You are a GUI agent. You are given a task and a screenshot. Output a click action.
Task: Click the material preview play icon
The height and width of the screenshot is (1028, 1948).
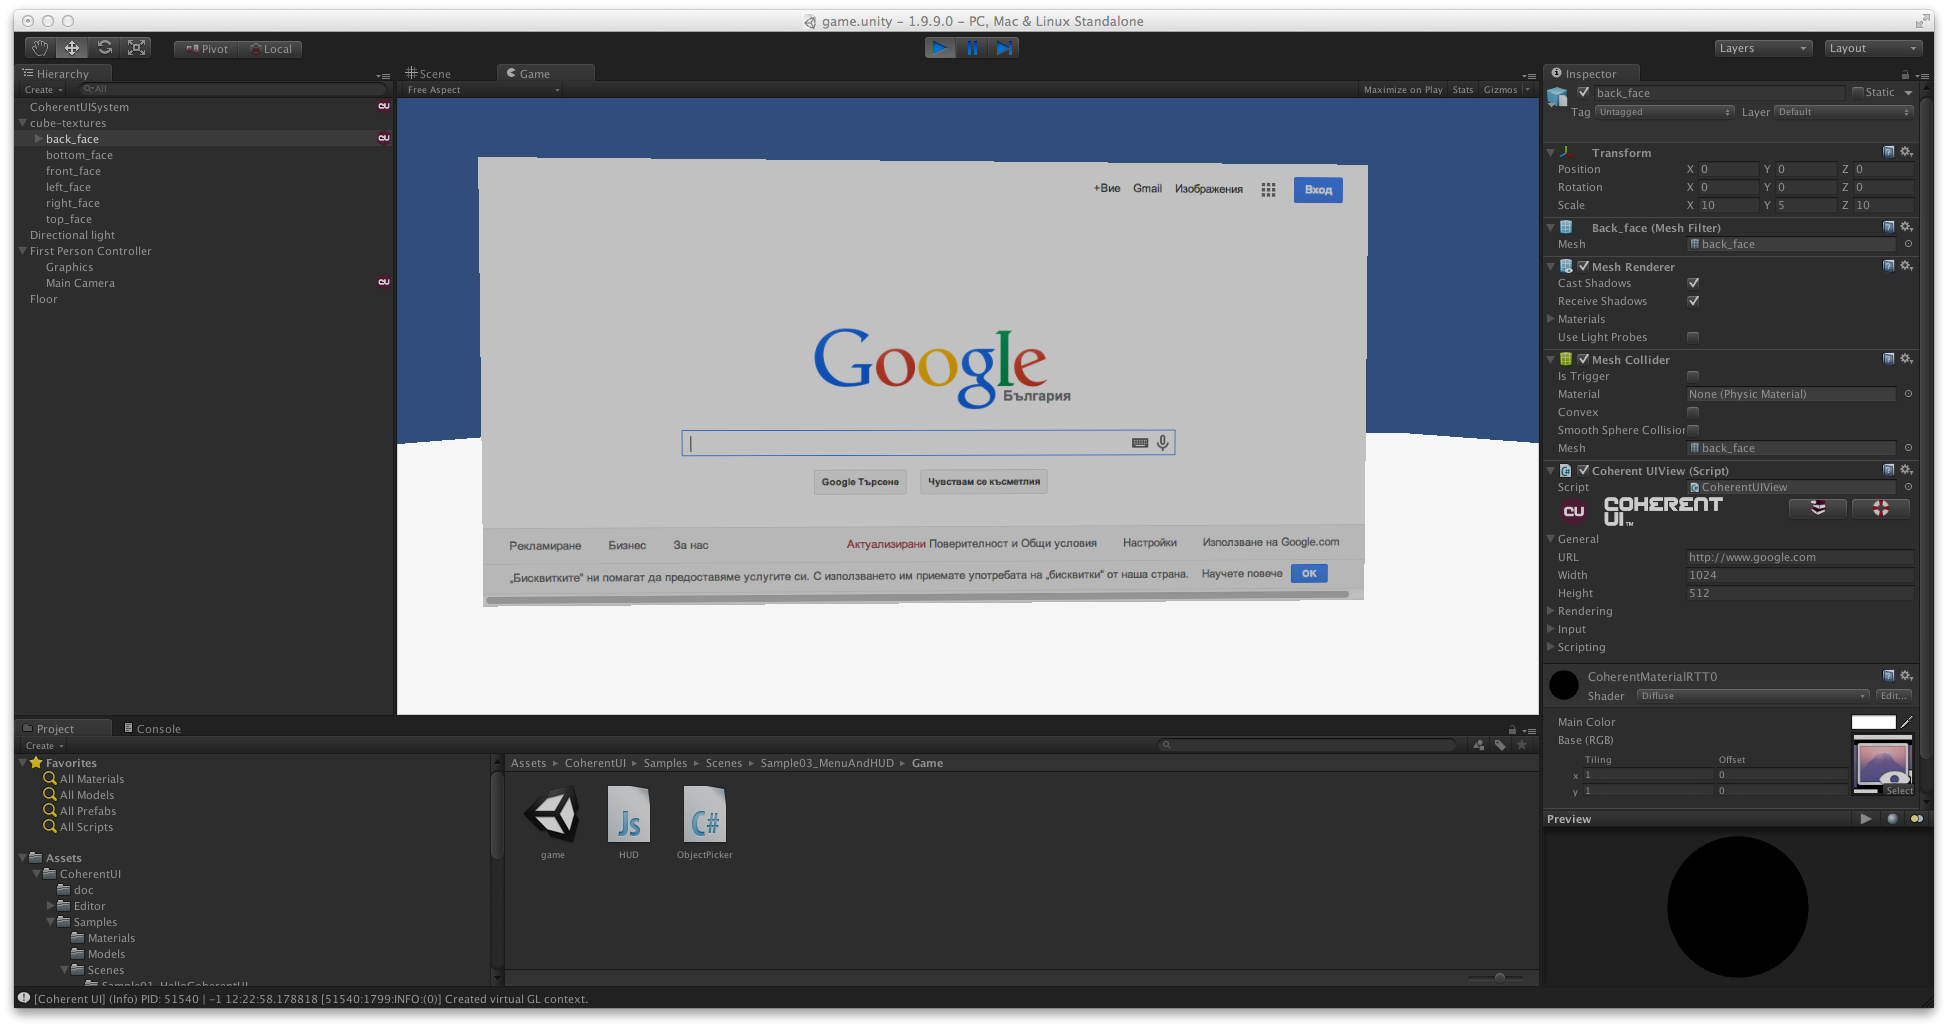1865,818
